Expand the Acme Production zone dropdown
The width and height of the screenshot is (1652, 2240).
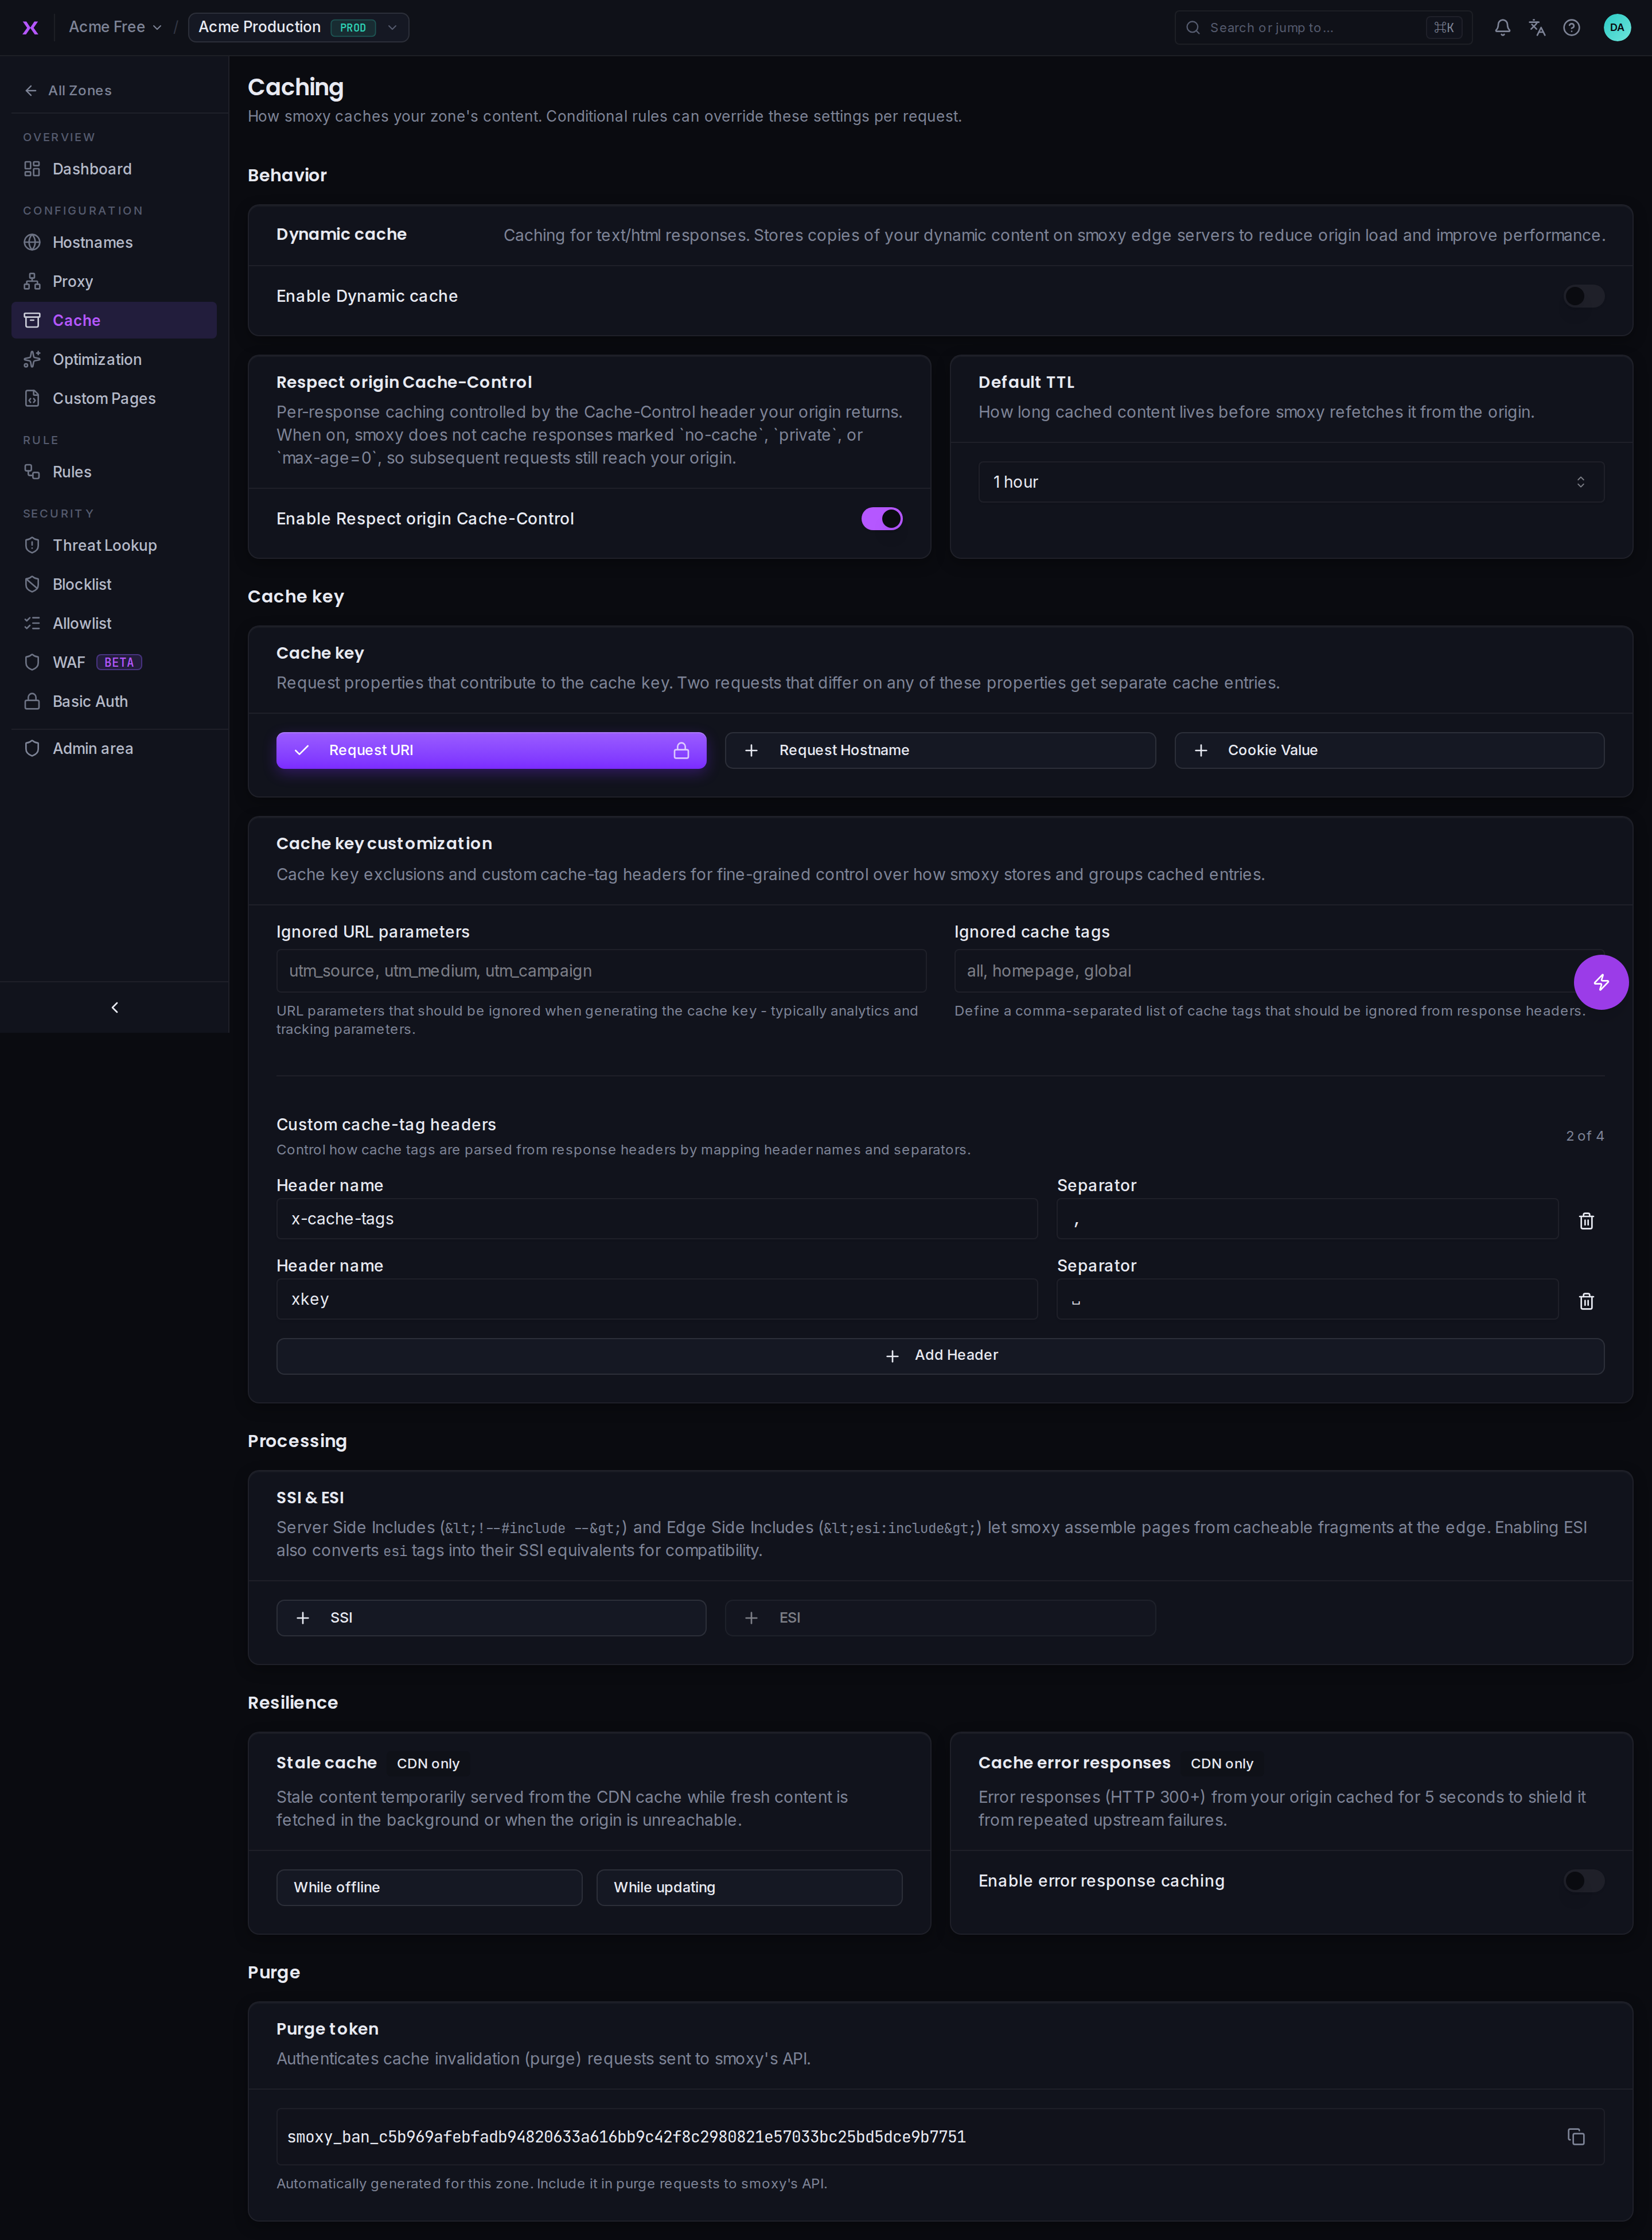298,27
